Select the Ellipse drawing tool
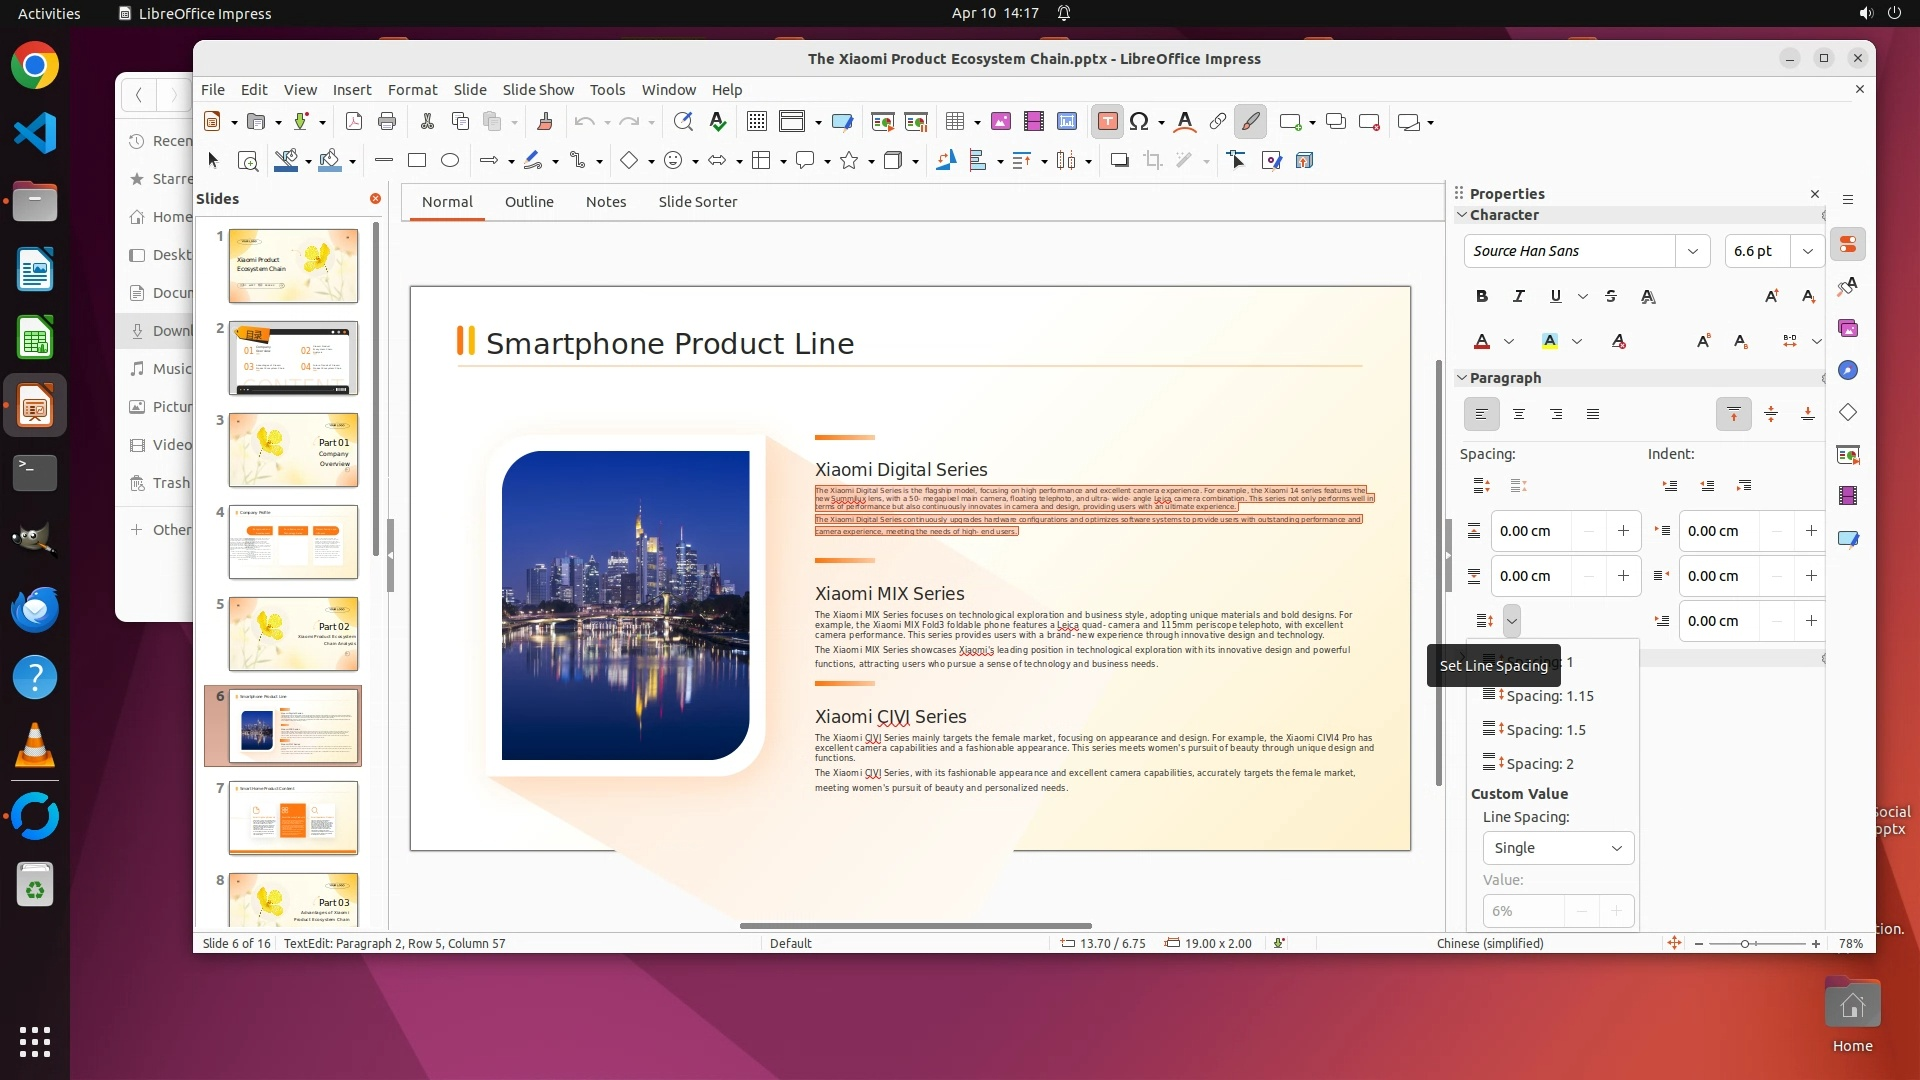 (x=450, y=160)
